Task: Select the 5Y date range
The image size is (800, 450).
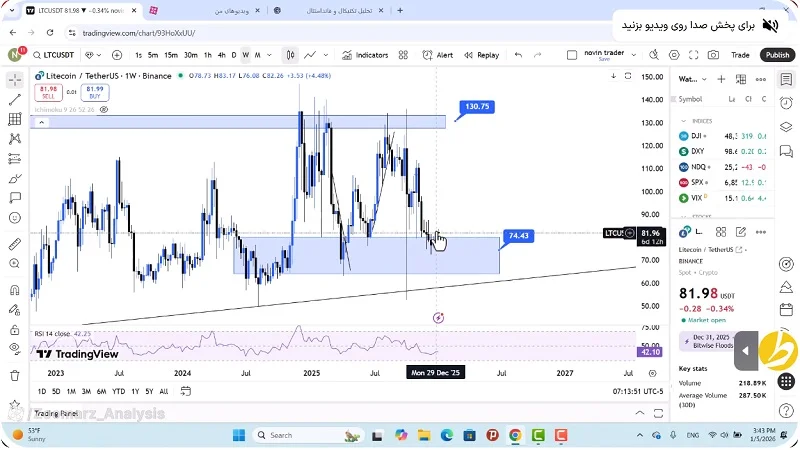Action: tap(149, 391)
